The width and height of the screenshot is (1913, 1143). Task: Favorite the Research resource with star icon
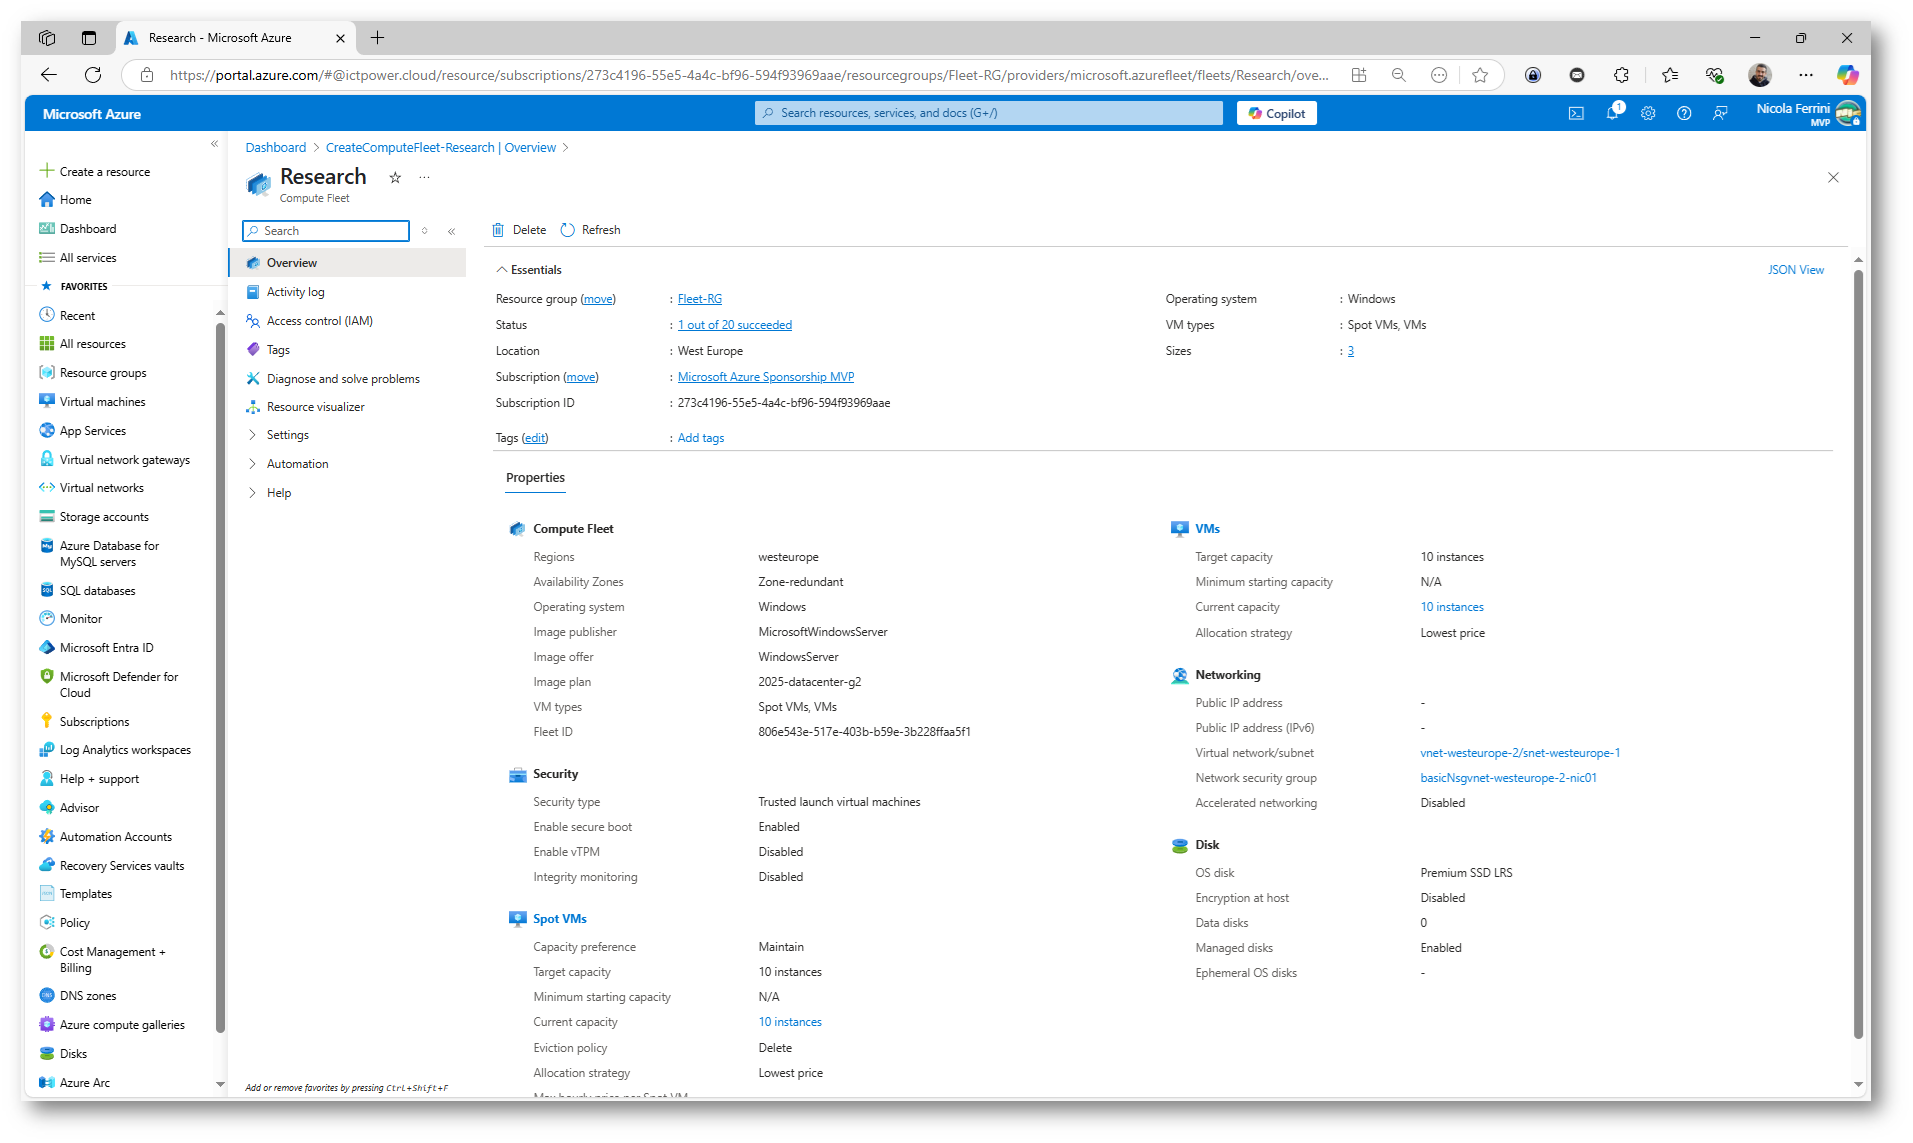point(395,178)
